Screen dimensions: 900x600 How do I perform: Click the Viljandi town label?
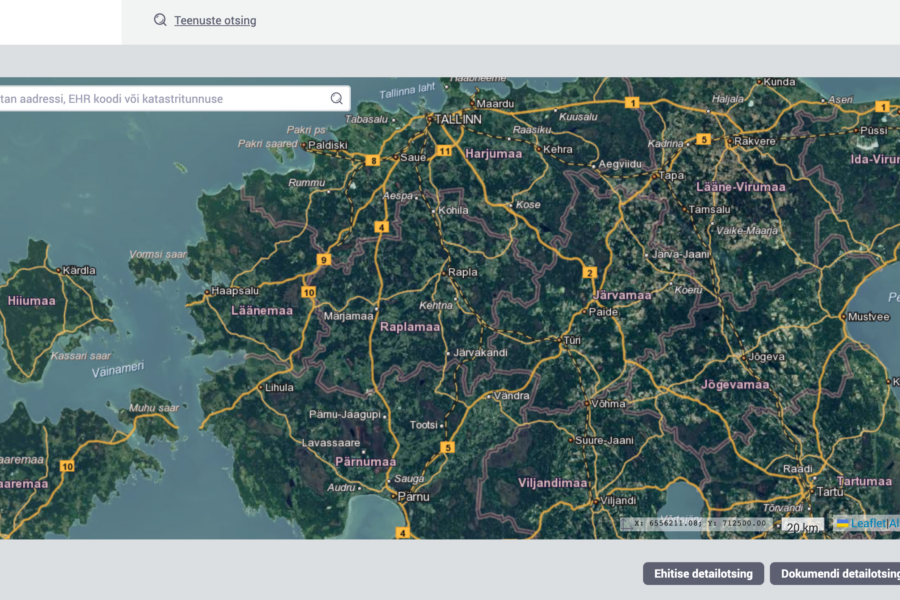click(x=618, y=501)
